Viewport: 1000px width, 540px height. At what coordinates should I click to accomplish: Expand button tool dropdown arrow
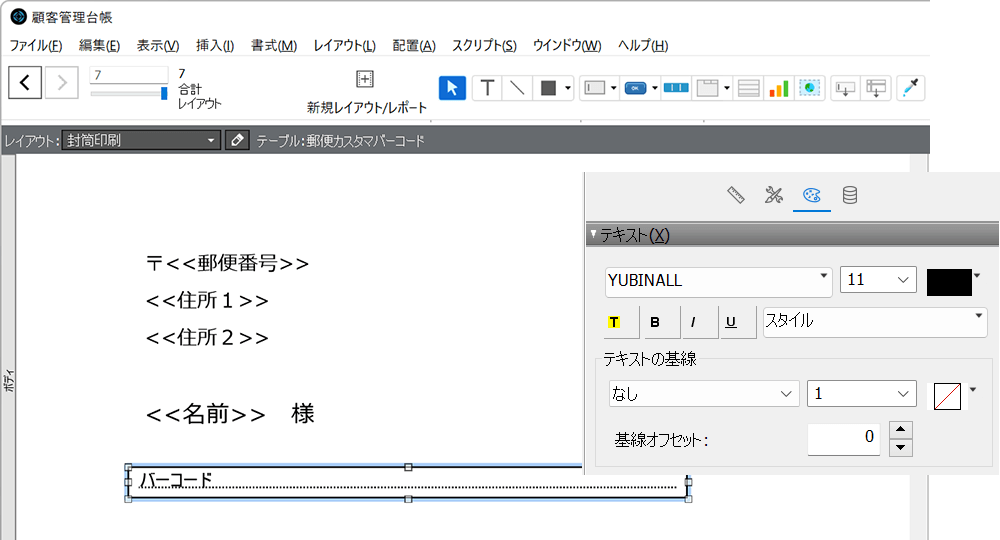[x=654, y=88]
